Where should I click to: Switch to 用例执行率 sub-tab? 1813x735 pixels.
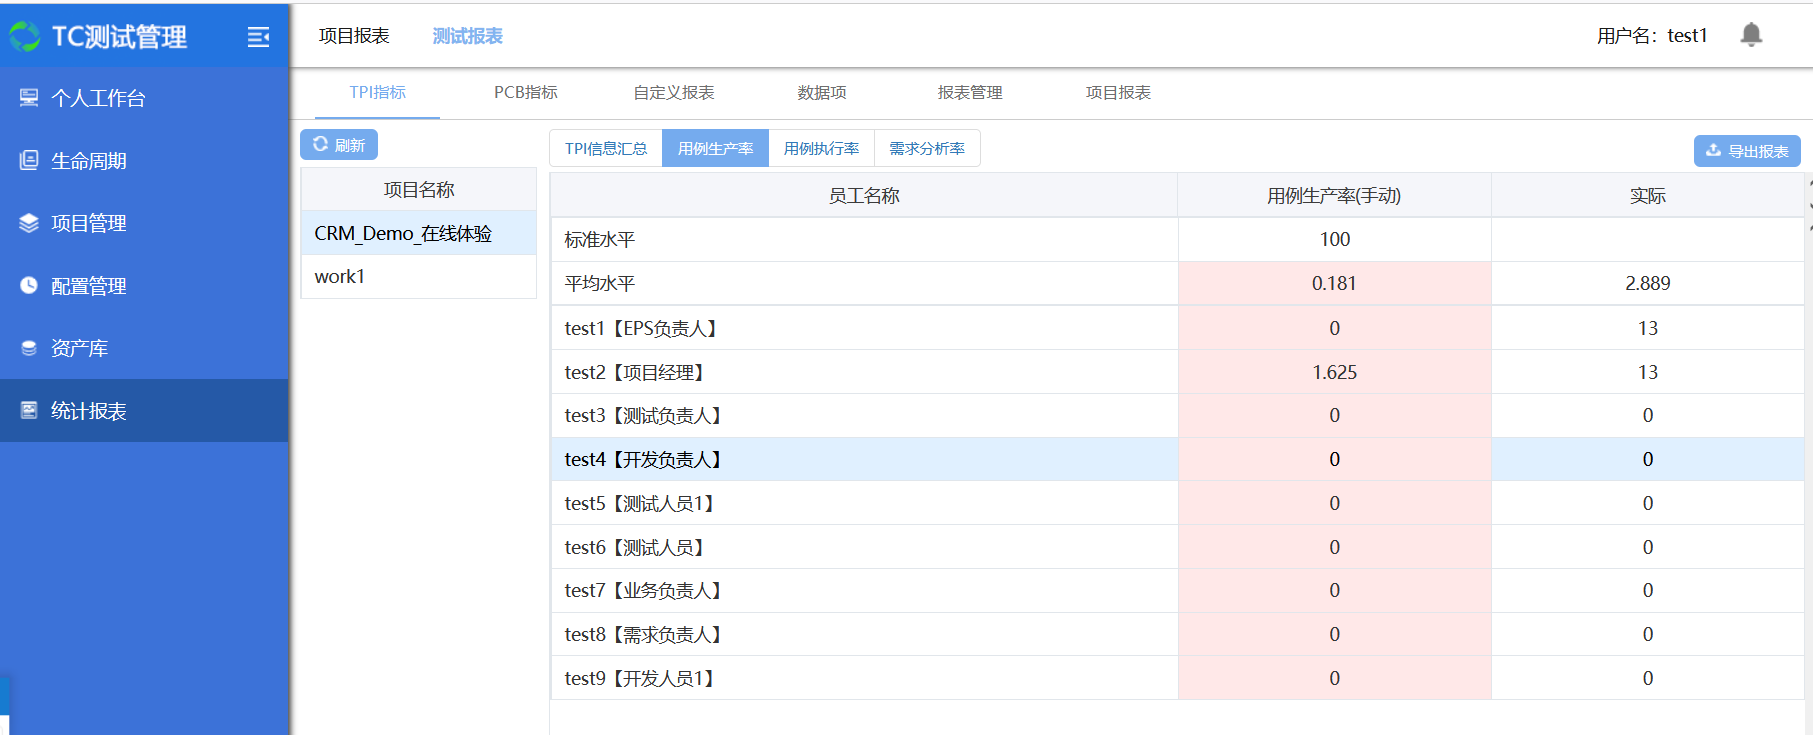tap(821, 148)
